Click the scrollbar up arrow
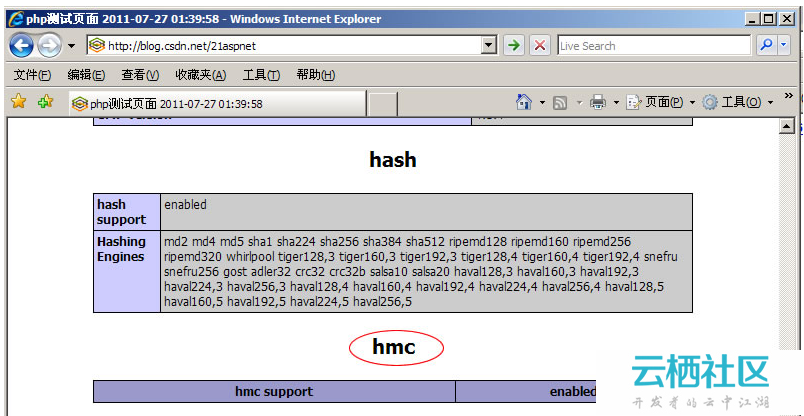This screenshot has width=804, height=416. pos(787,126)
